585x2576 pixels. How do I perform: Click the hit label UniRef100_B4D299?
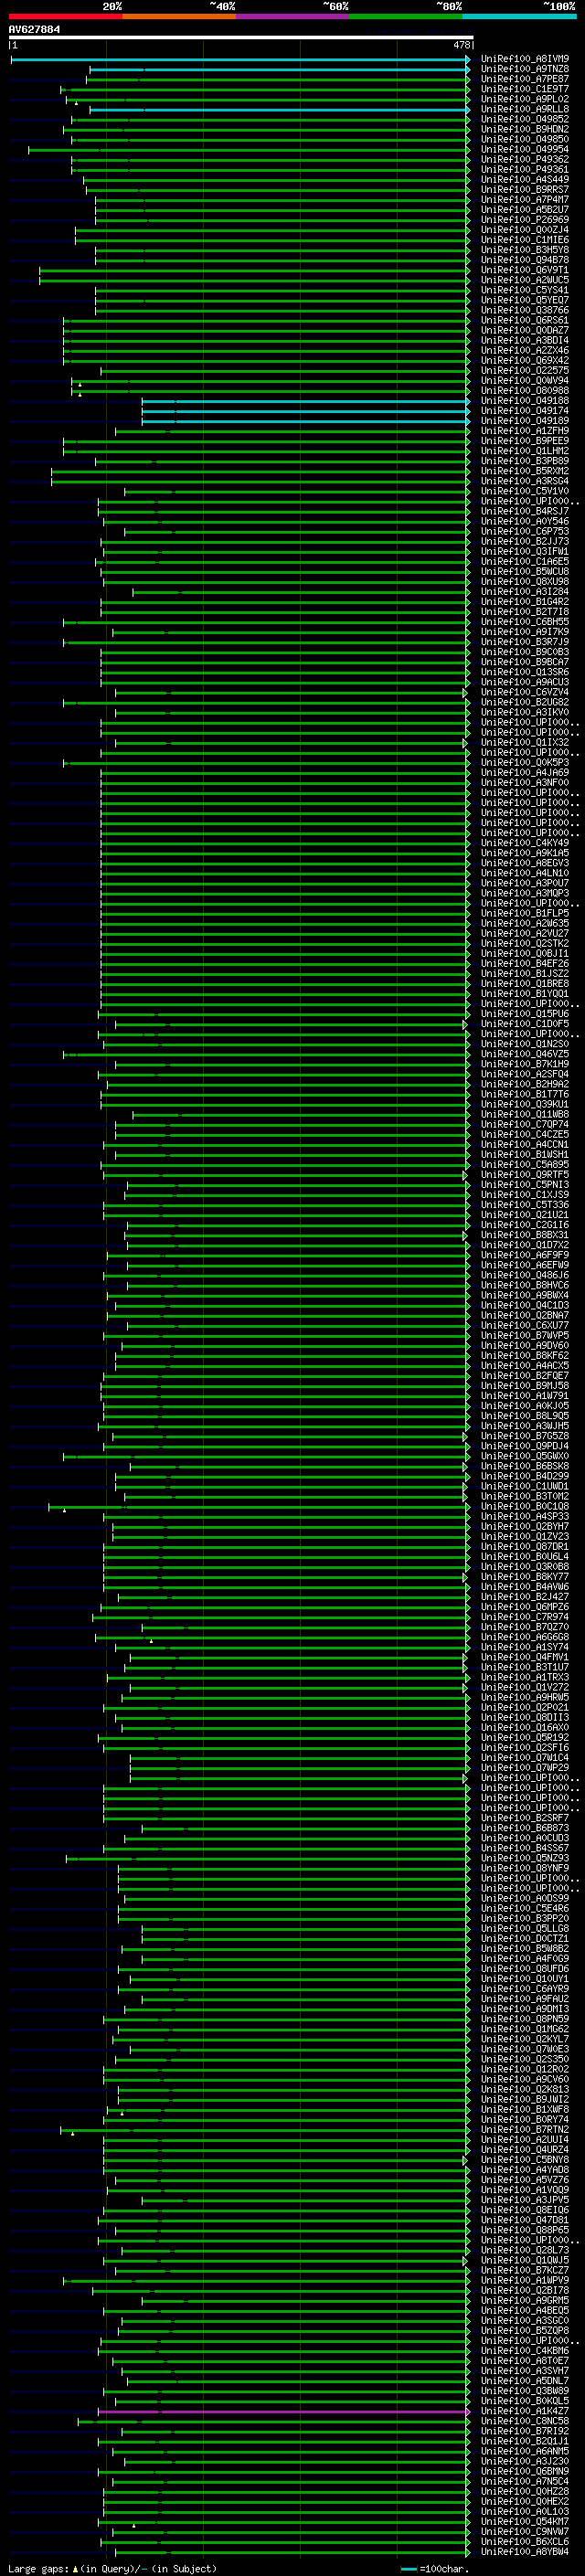coord(525,1476)
